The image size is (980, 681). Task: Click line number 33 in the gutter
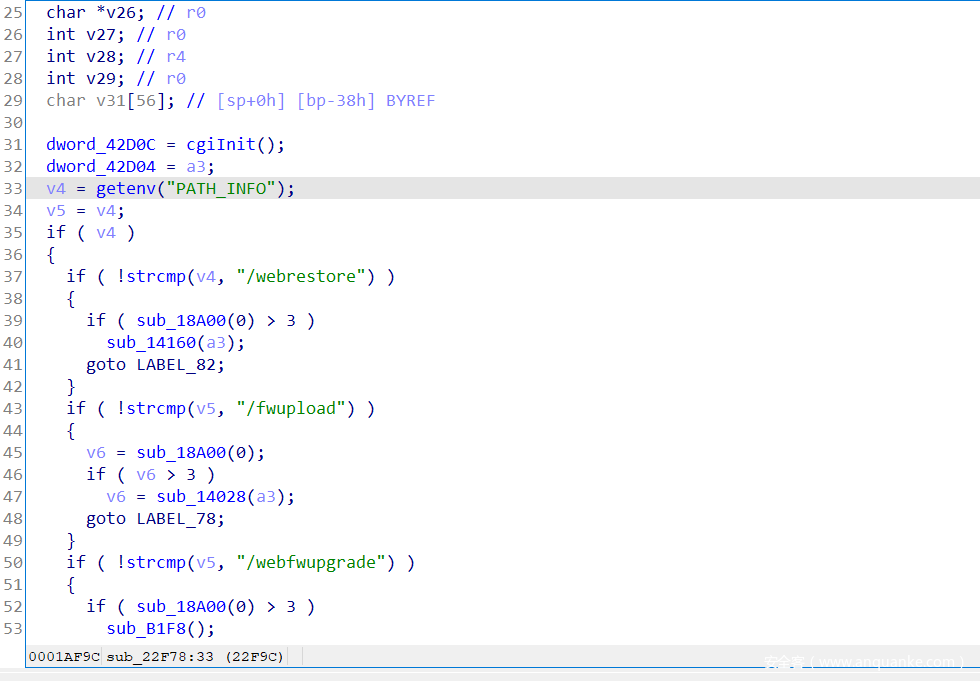(13, 188)
